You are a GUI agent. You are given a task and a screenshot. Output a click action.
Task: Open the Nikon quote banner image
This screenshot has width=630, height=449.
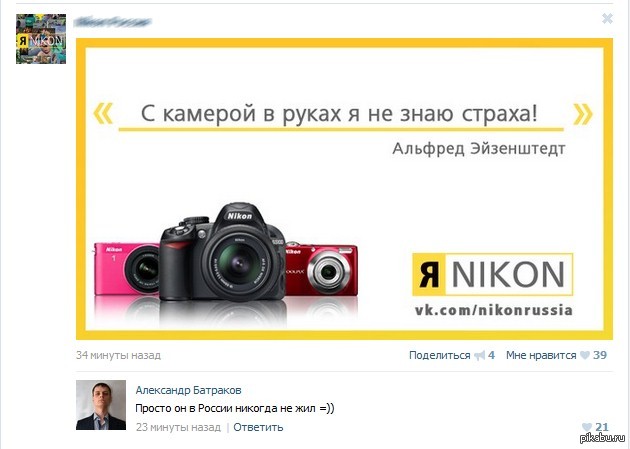point(344,189)
